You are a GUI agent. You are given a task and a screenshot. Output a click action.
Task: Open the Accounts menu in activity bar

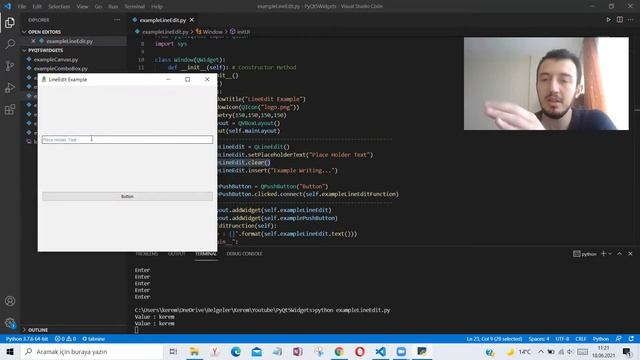(10, 301)
